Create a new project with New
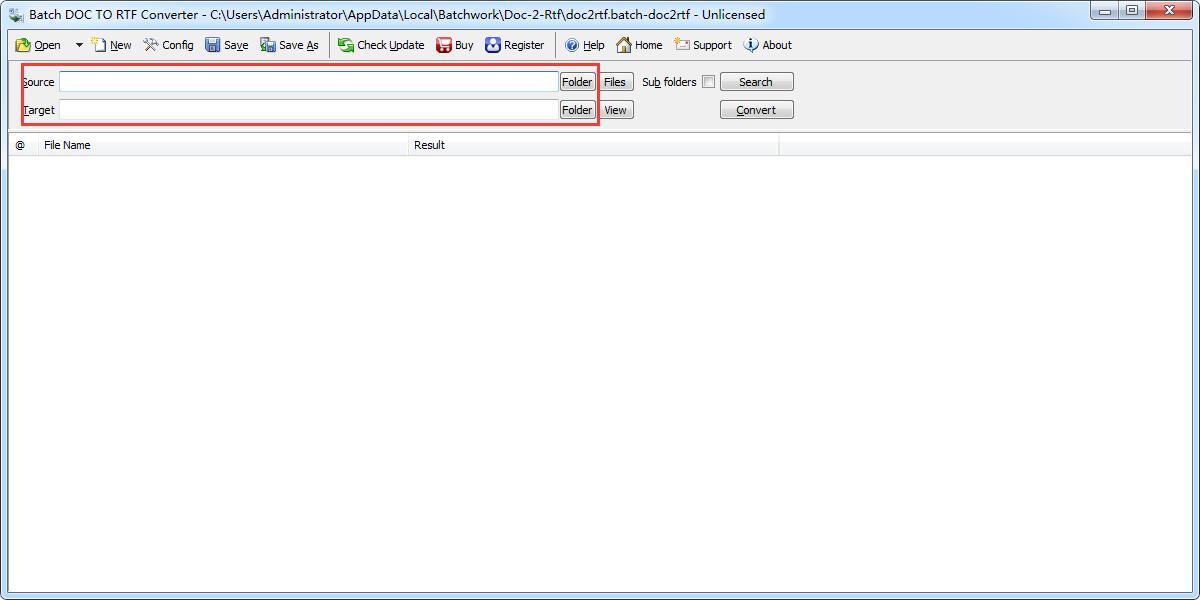Screen dimensions: 1200x600 [111, 45]
